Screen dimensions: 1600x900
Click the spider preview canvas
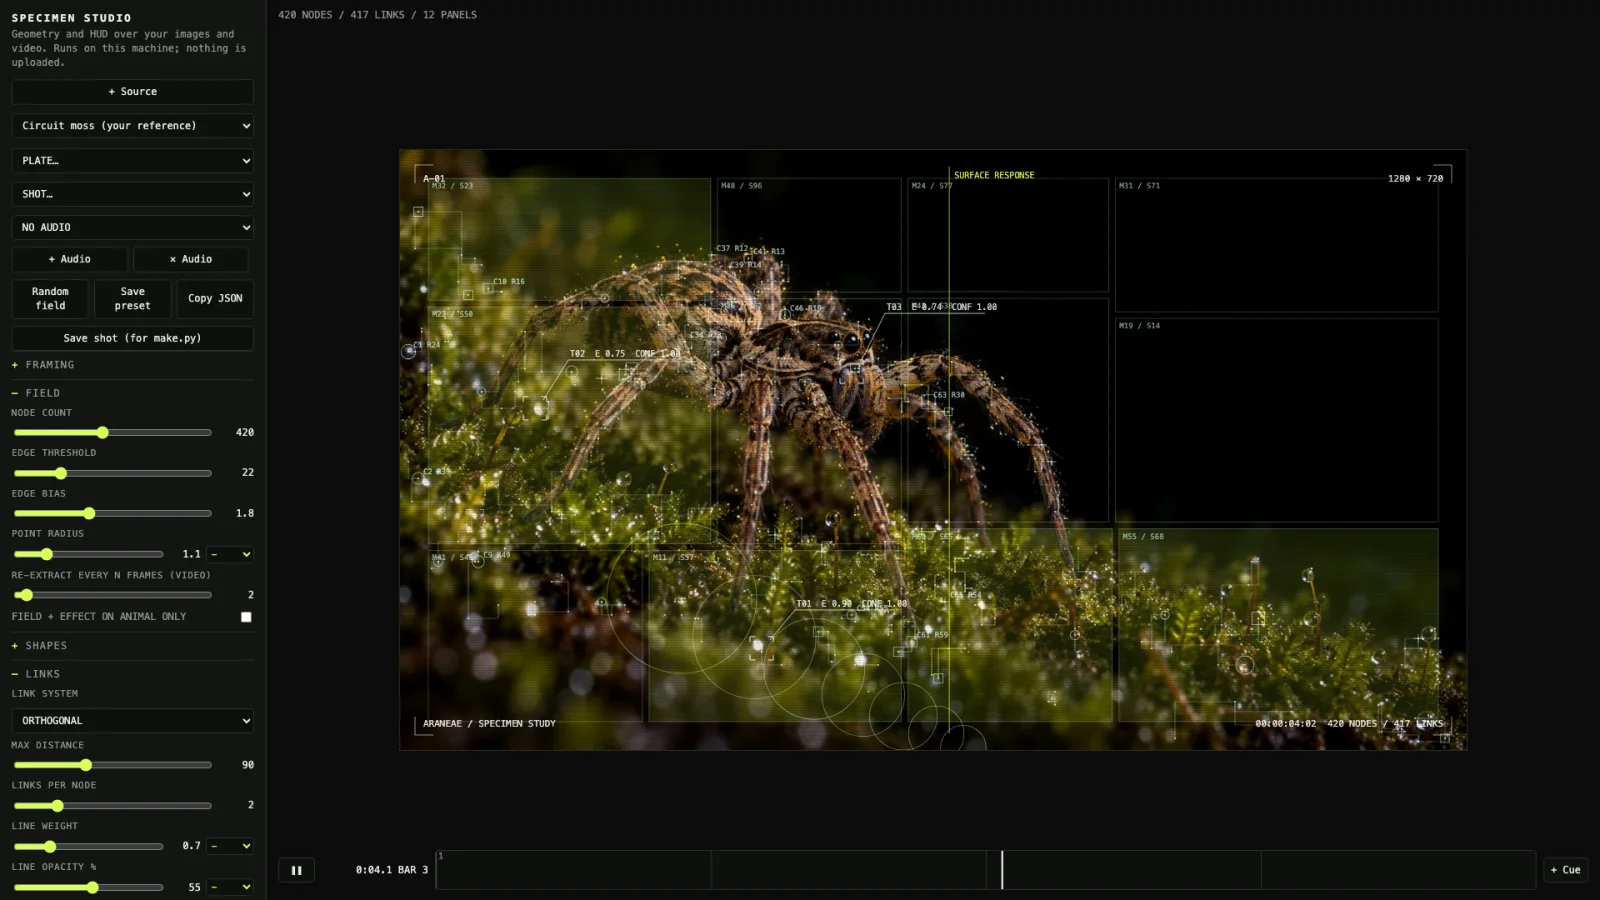[x=933, y=450]
